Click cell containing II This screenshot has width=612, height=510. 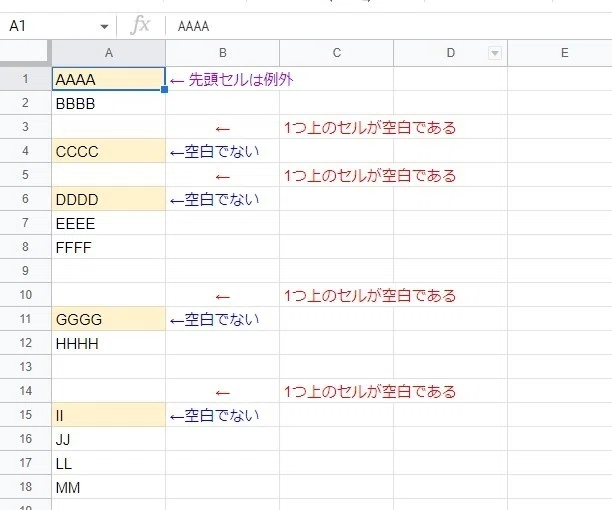point(109,415)
